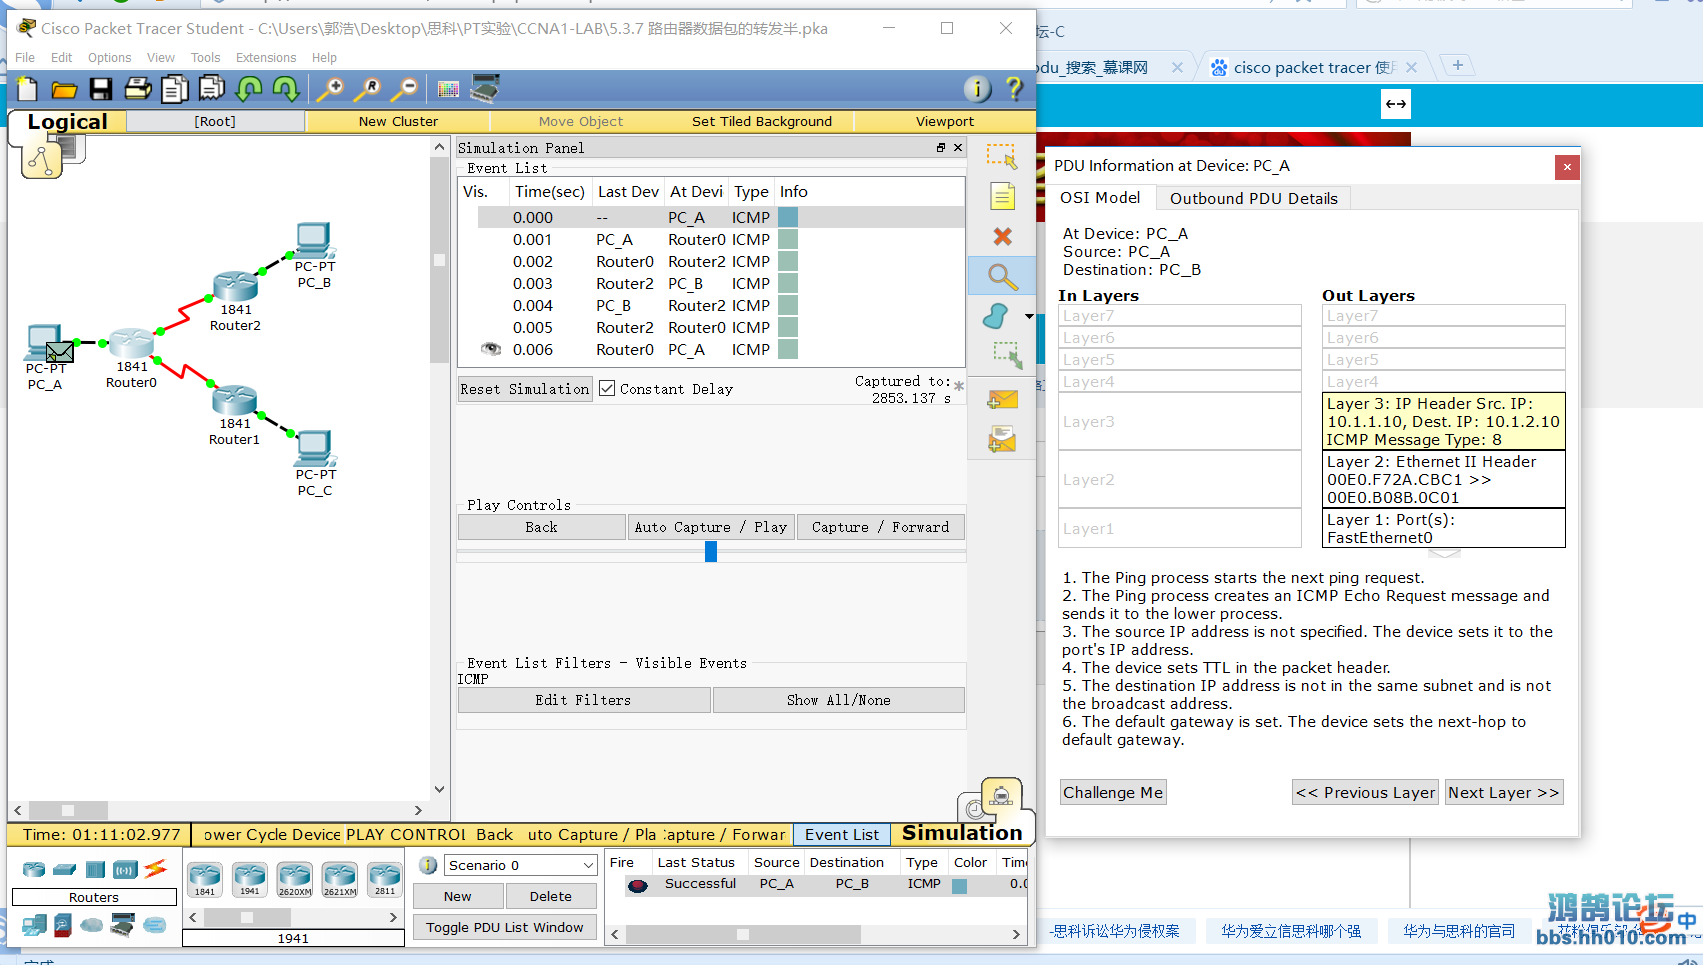Viewport: 1703px width, 965px height.
Task: Open the drawing palette icon
Action: [x=448, y=90]
